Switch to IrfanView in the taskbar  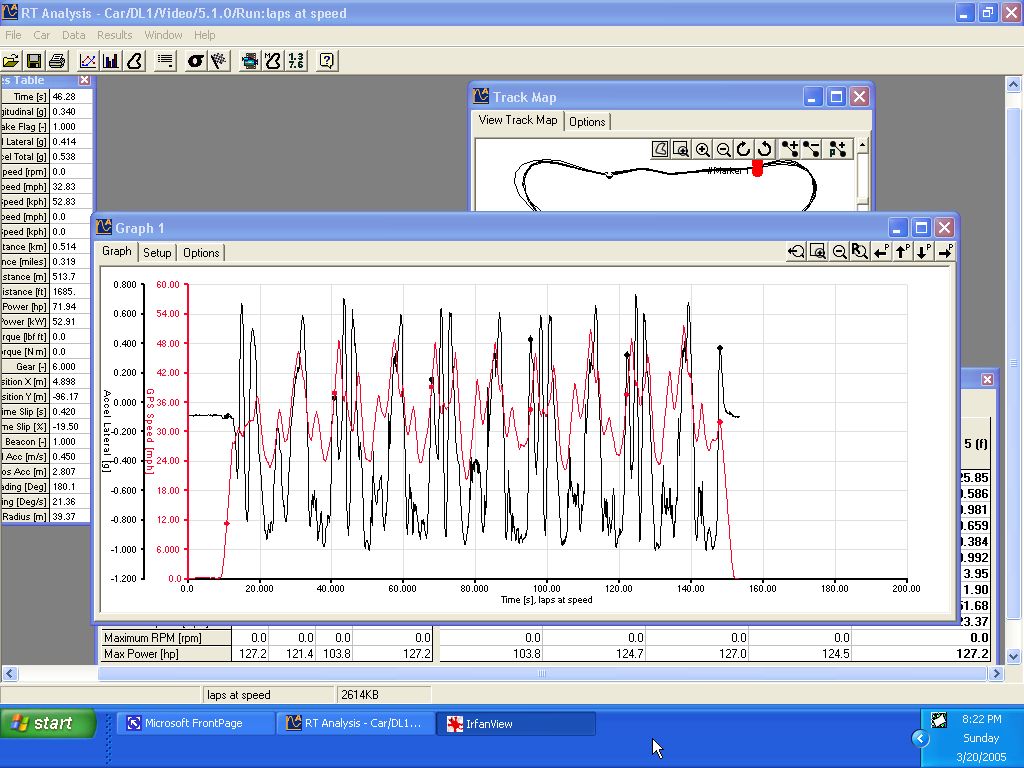point(515,723)
